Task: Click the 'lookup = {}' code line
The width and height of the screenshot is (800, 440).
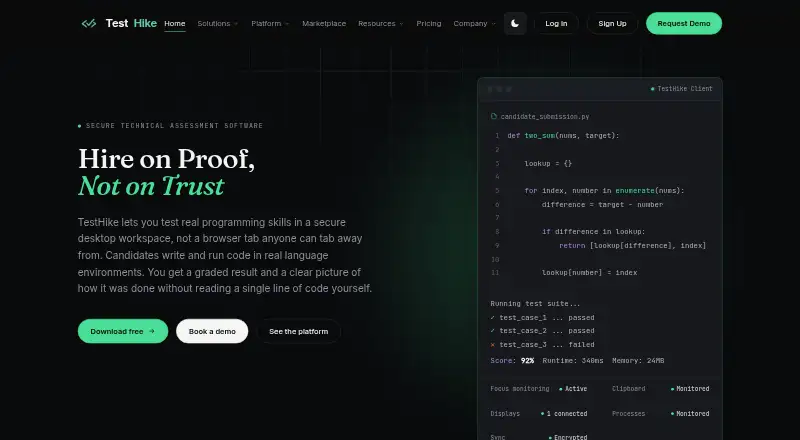Action: pyautogui.click(x=548, y=163)
